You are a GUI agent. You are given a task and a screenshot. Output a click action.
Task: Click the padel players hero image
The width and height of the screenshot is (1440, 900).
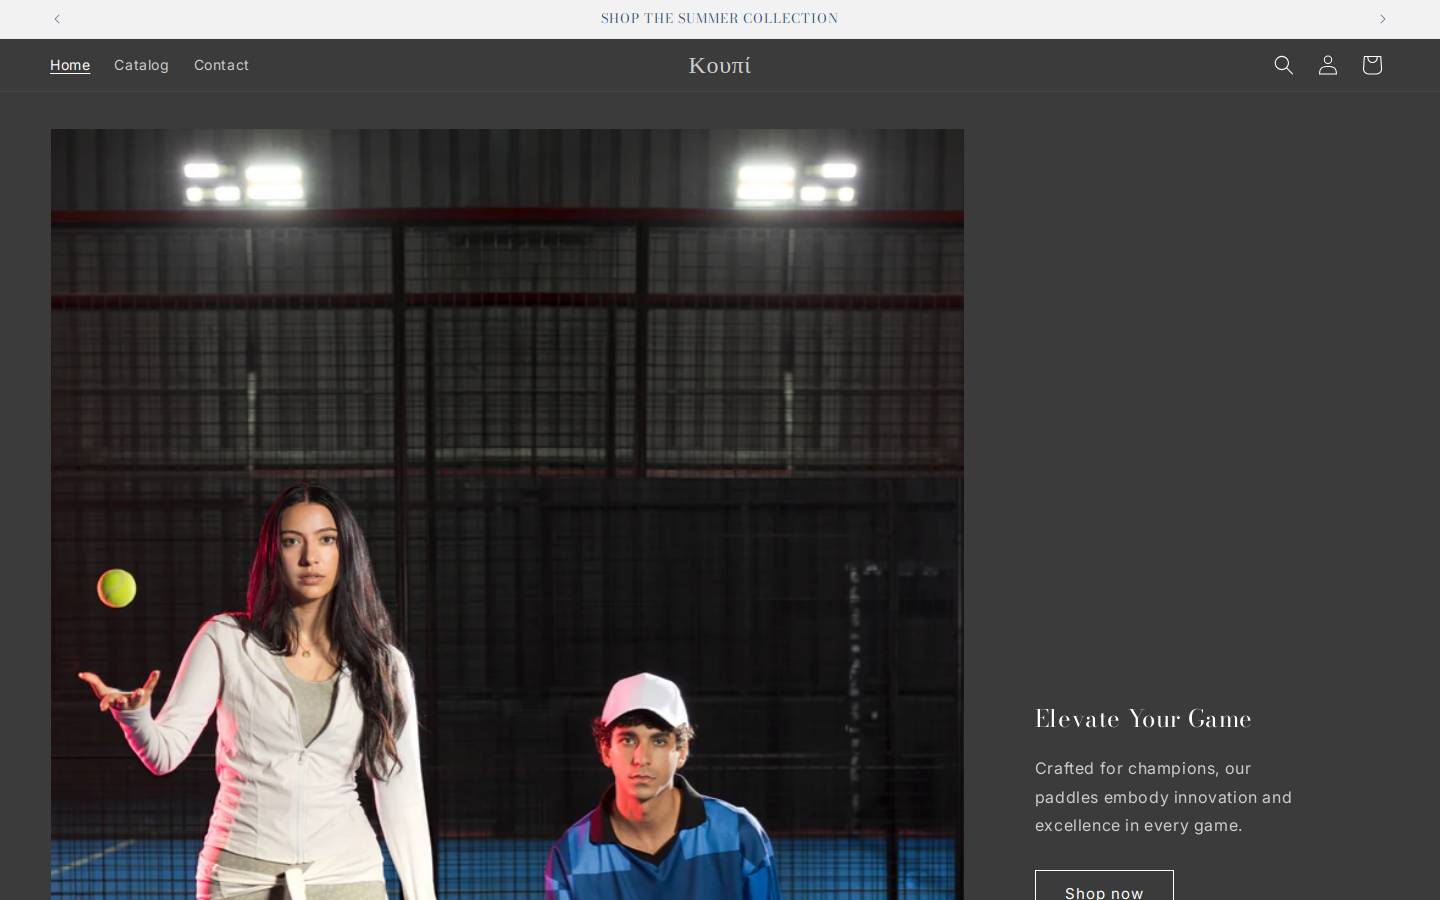[507, 514]
